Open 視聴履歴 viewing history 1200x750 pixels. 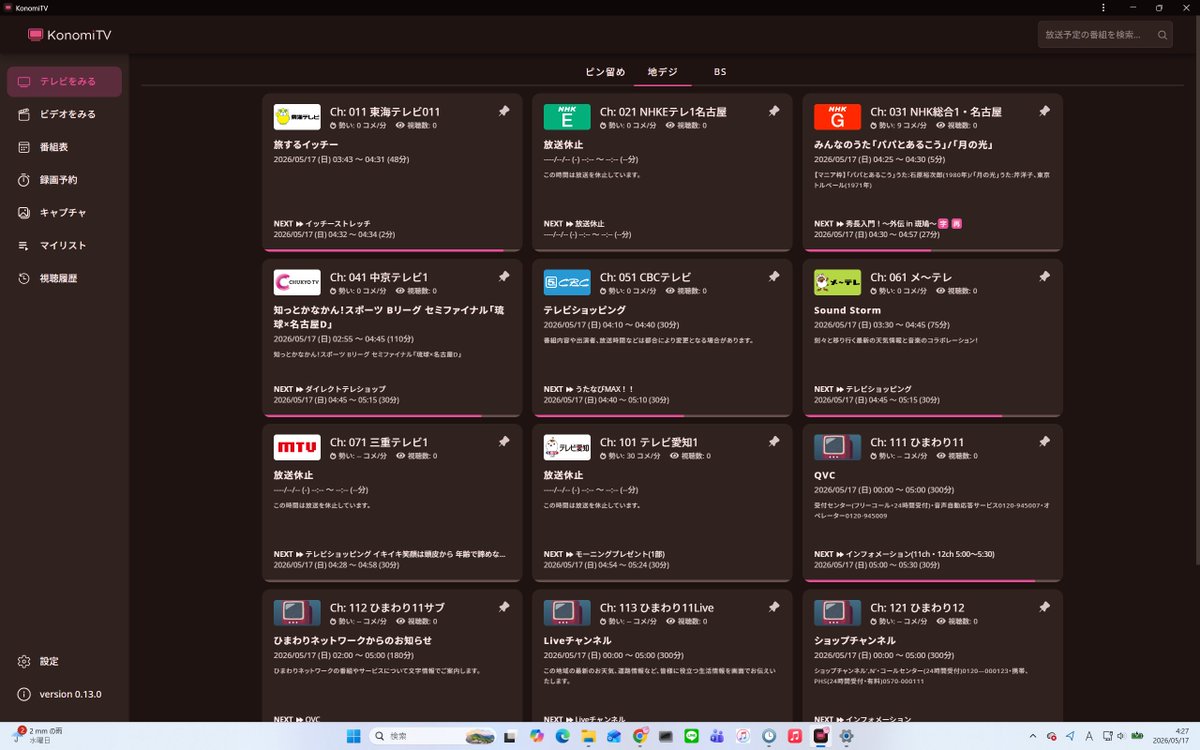pyautogui.click(x=65, y=278)
